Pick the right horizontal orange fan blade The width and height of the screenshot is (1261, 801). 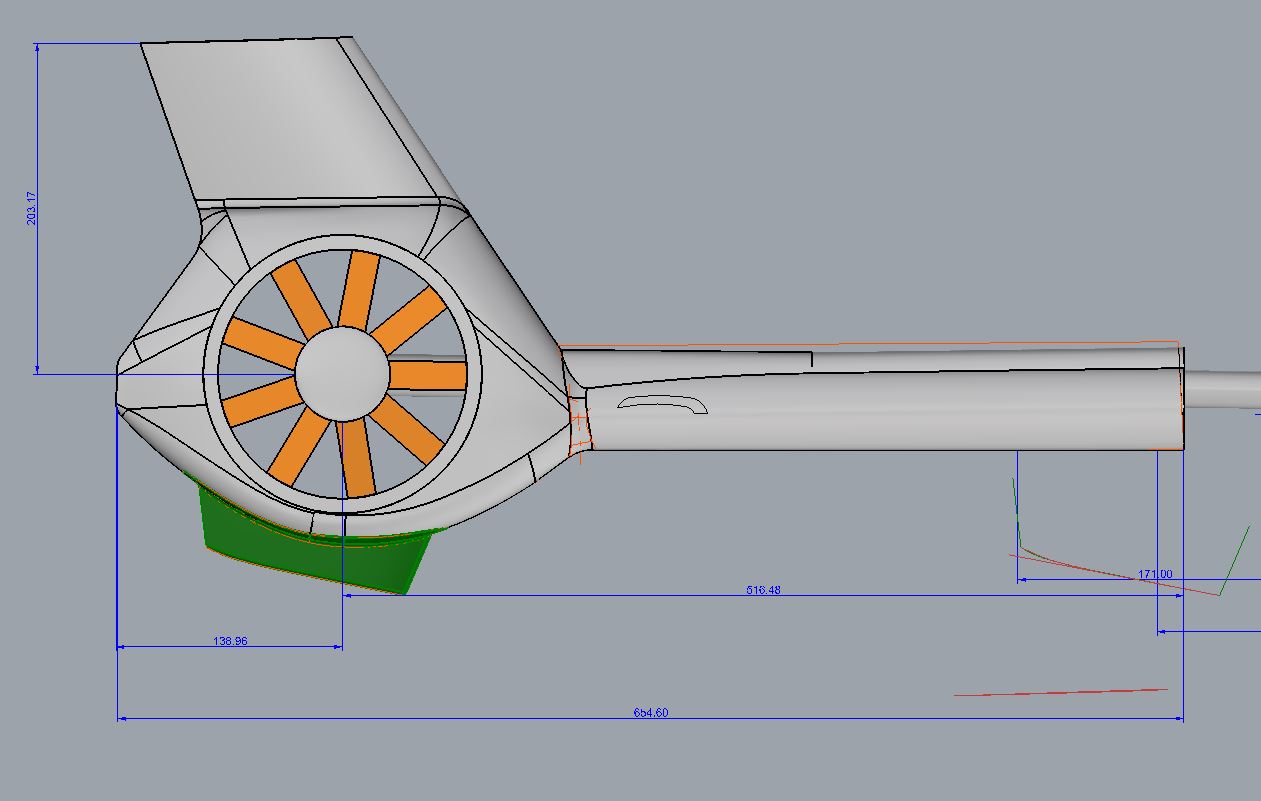[428, 375]
